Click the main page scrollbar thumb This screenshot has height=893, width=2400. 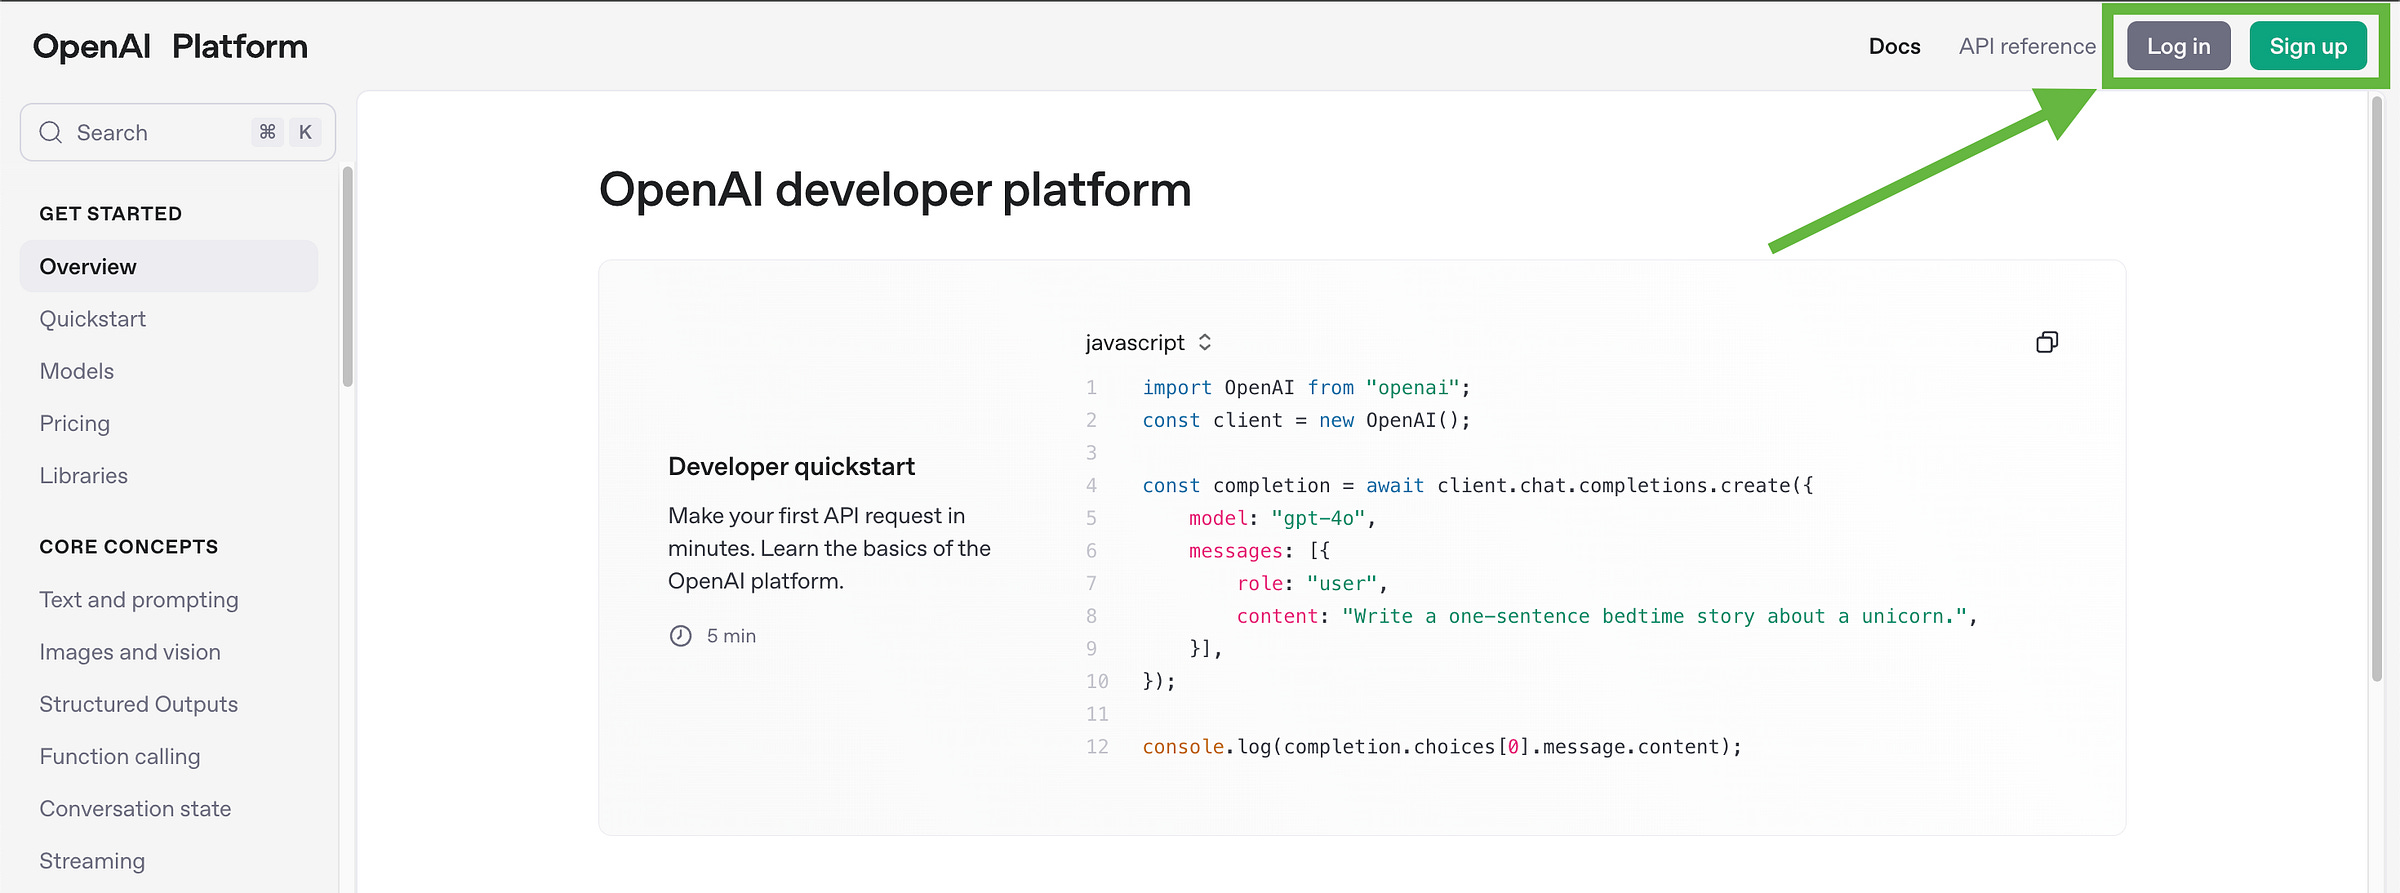(x=2376, y=390)
